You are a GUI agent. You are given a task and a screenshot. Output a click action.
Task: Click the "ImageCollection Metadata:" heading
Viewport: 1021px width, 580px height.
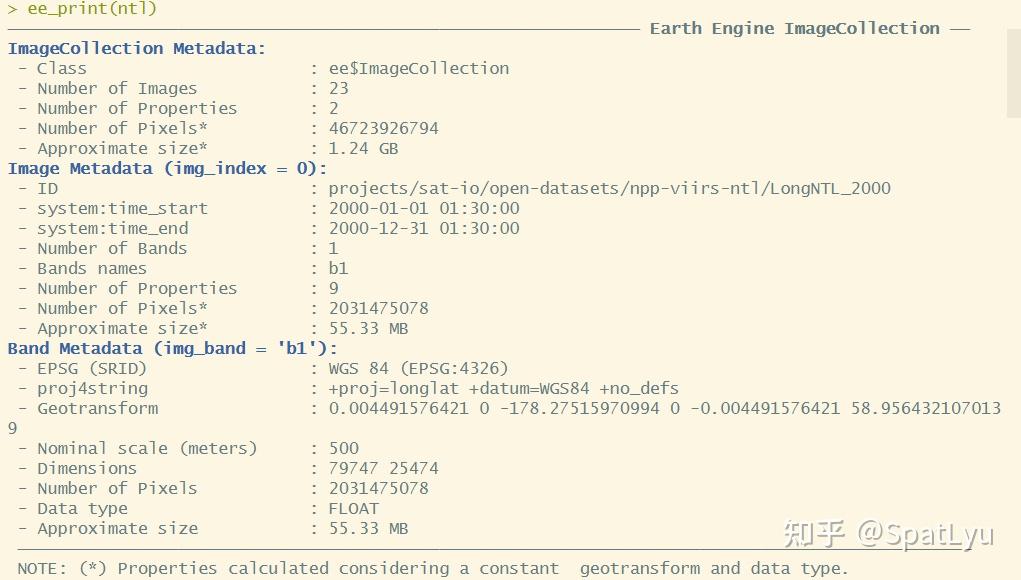(137, 48)
